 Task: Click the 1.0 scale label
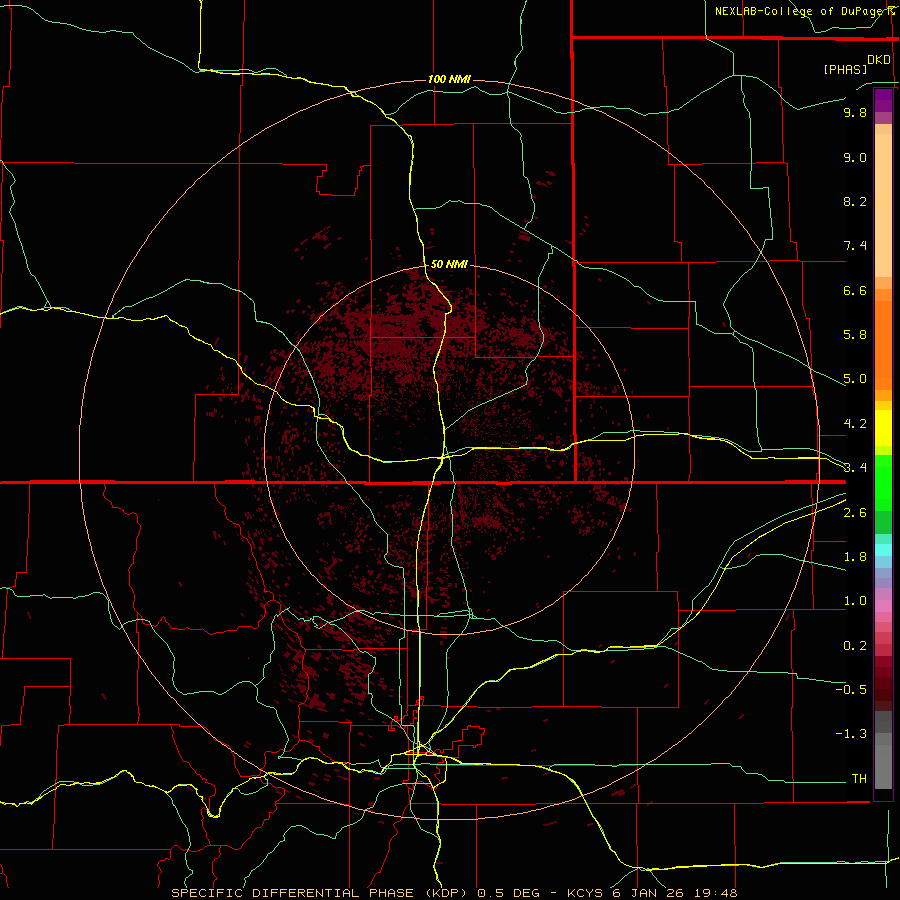coord(855,600)
